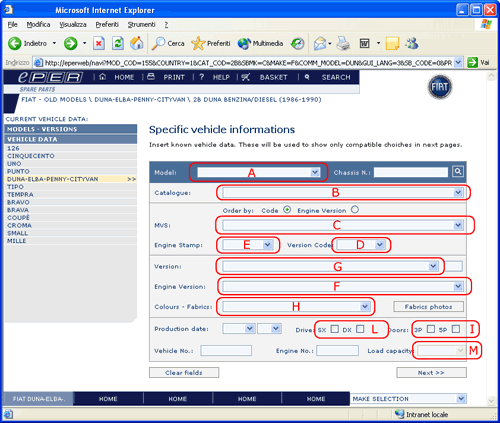Check the 5P doors checkbox
The height and width of the screenshot is (423, 500).
click(456, 329)
